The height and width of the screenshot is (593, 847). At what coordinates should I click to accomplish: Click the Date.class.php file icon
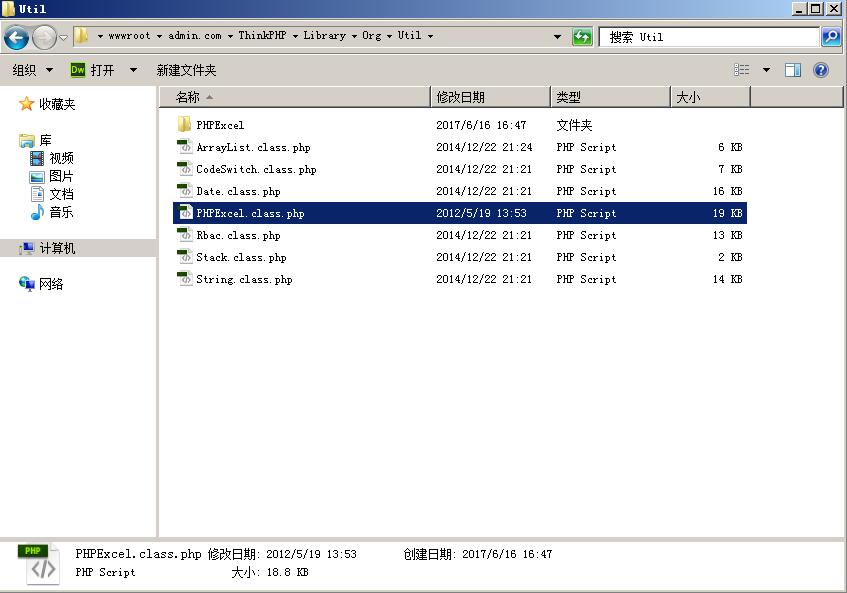(x=185, y=191)
